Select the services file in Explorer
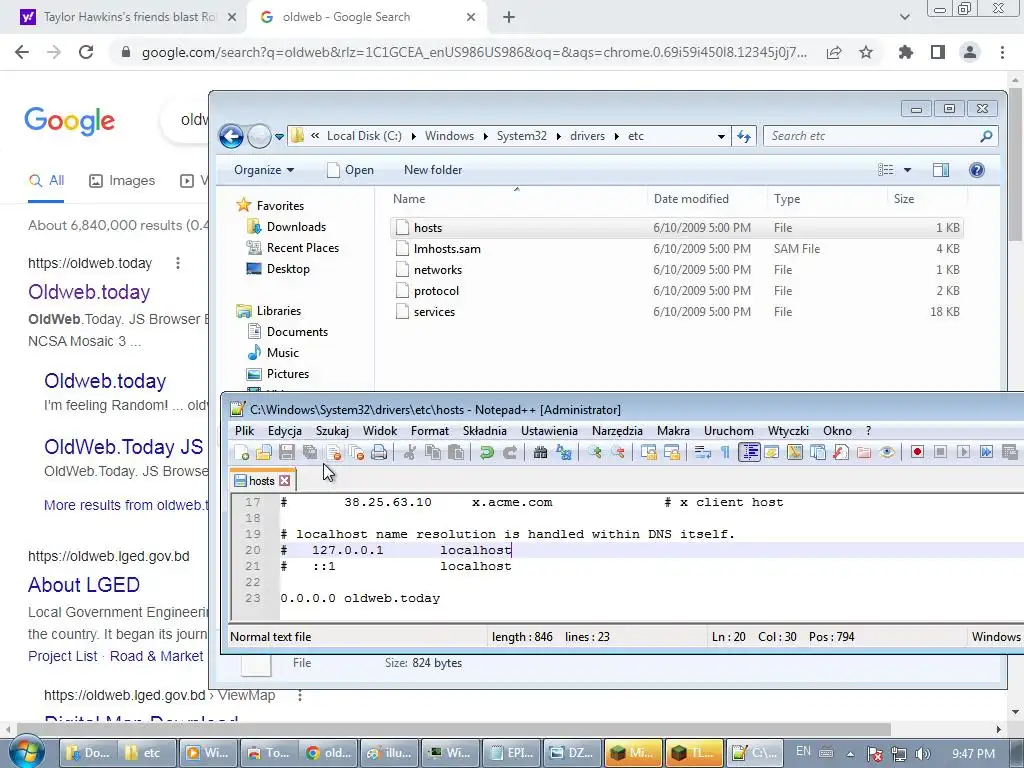Screen dimensions: 1024x768 pos(677,312)
